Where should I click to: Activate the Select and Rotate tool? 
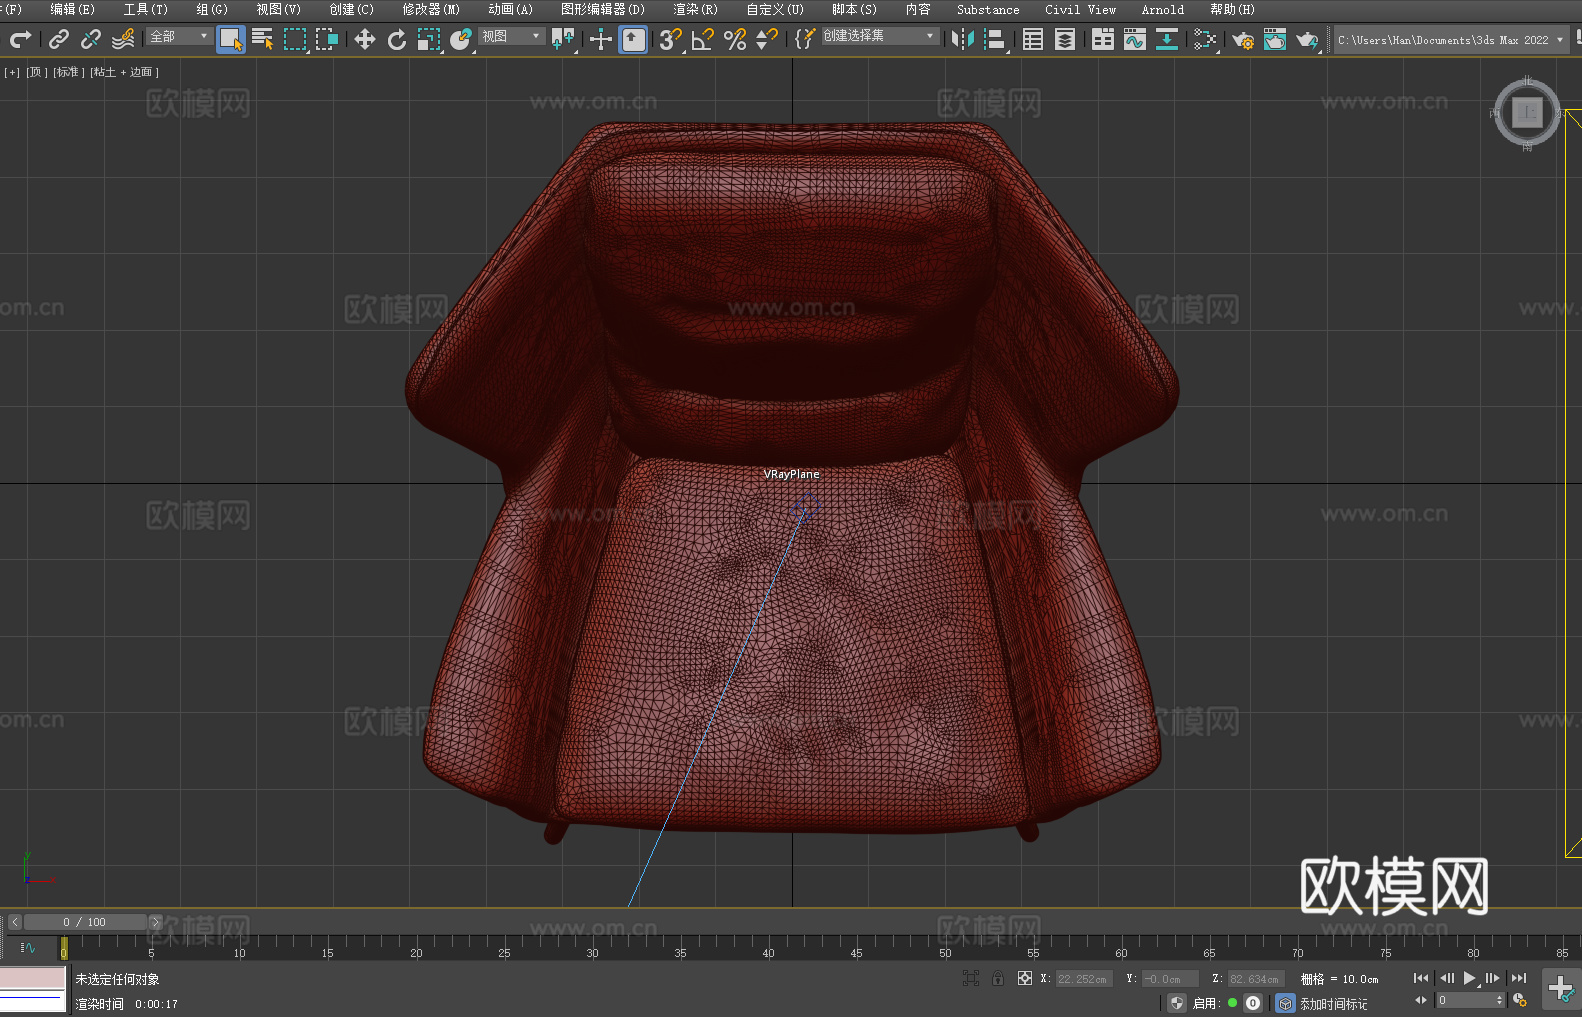click(x=397, y=39)
